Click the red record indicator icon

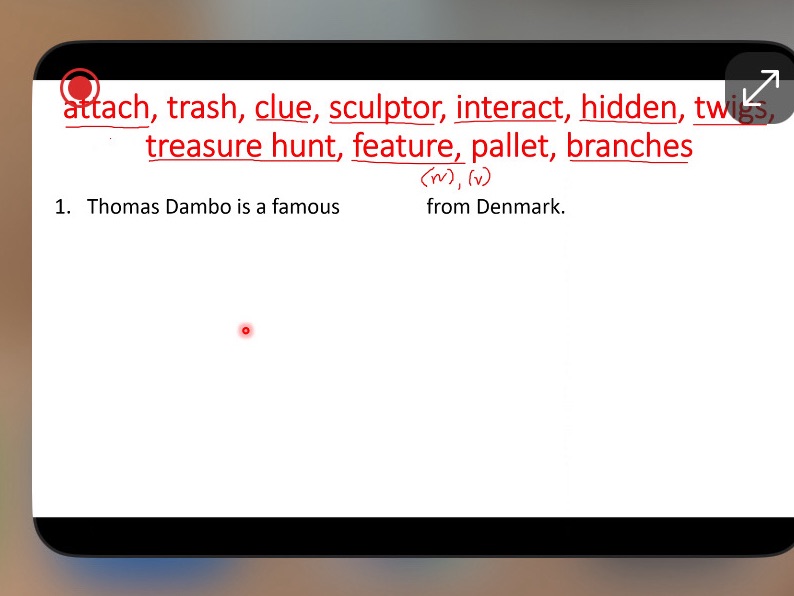(x=80, y=87)
